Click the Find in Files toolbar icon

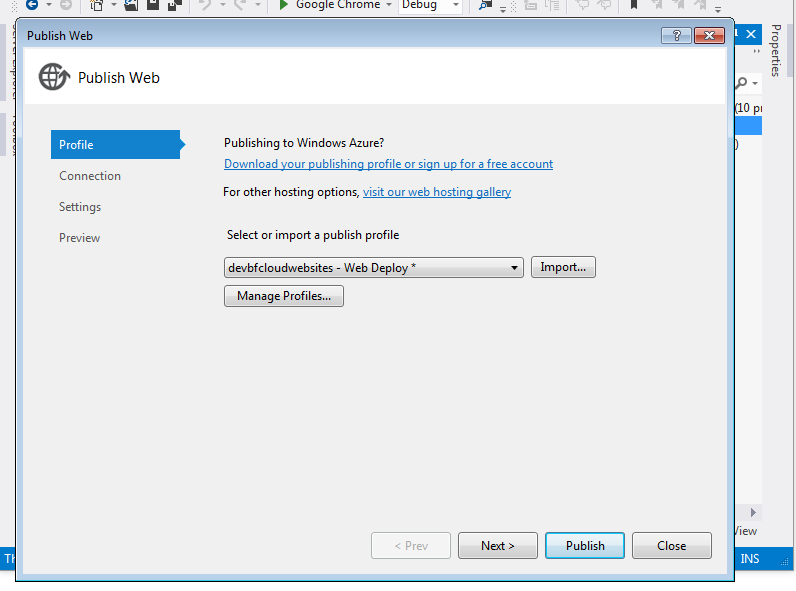click(x=486, y=5)
